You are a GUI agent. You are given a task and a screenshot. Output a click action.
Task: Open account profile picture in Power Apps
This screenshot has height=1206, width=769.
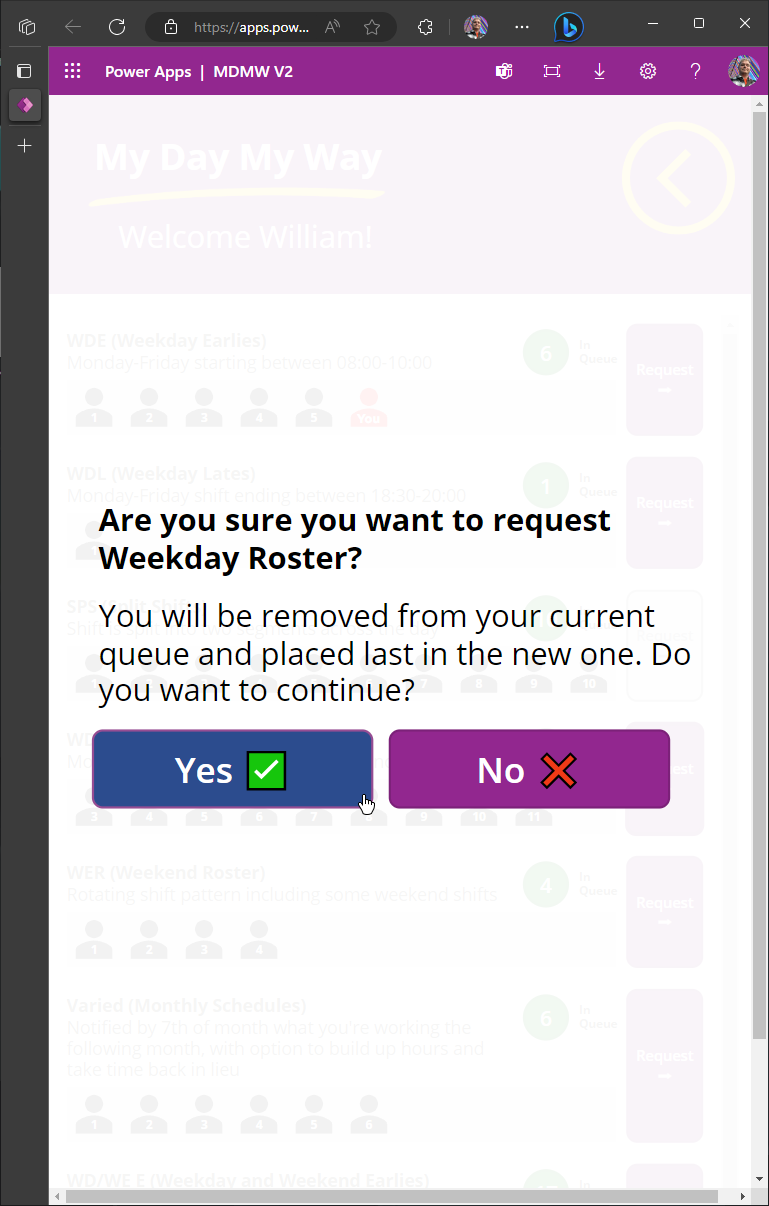(x=743, y=71)
